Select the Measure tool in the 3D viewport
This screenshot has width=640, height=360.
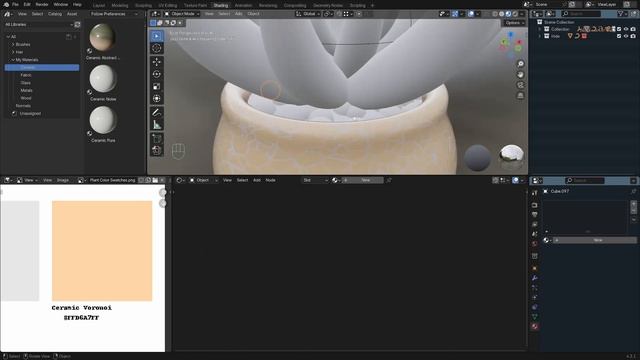[x=157, y=125]
